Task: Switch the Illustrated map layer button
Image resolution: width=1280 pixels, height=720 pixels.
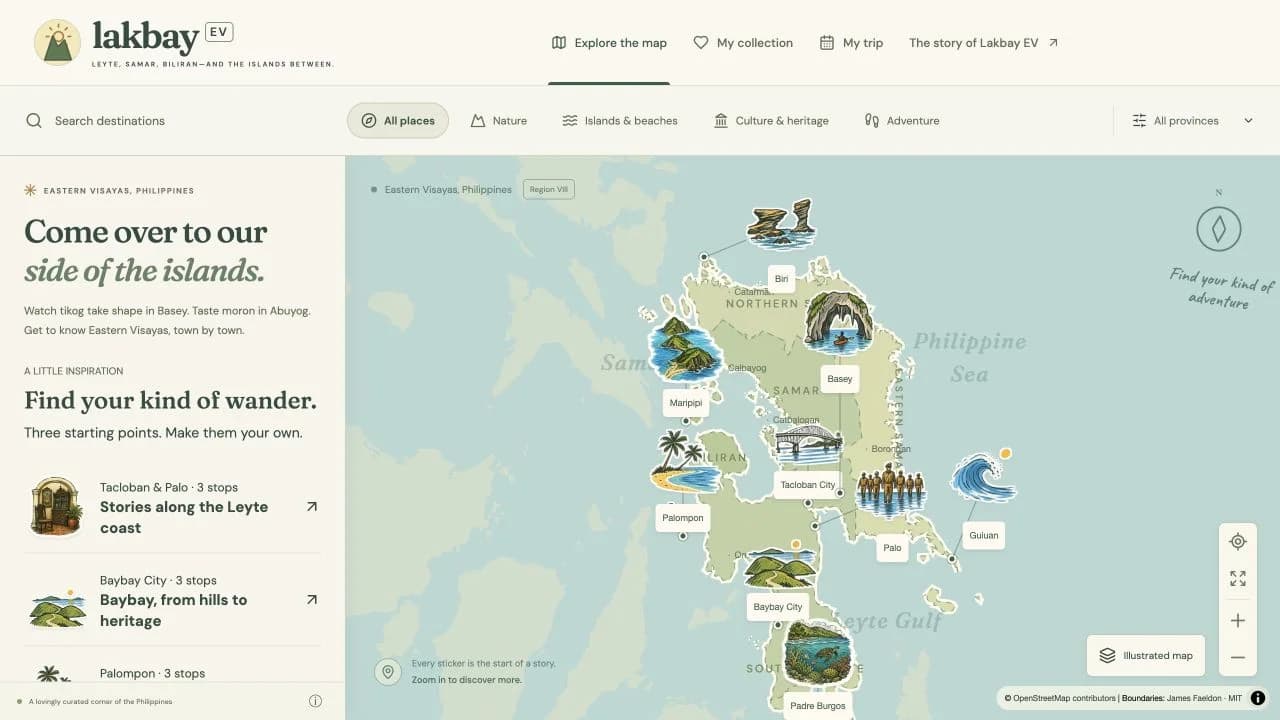Action: point(1146,656)
